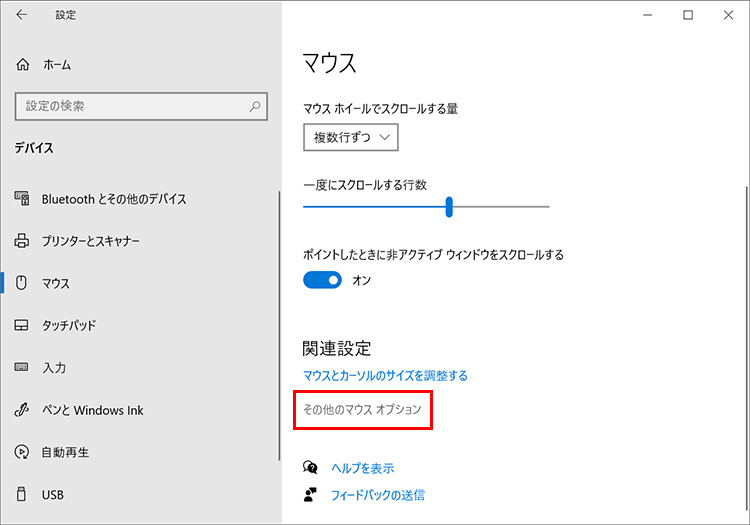Open the 複数行ずつ scroll dropdown
750x525 pixels.
351,137
